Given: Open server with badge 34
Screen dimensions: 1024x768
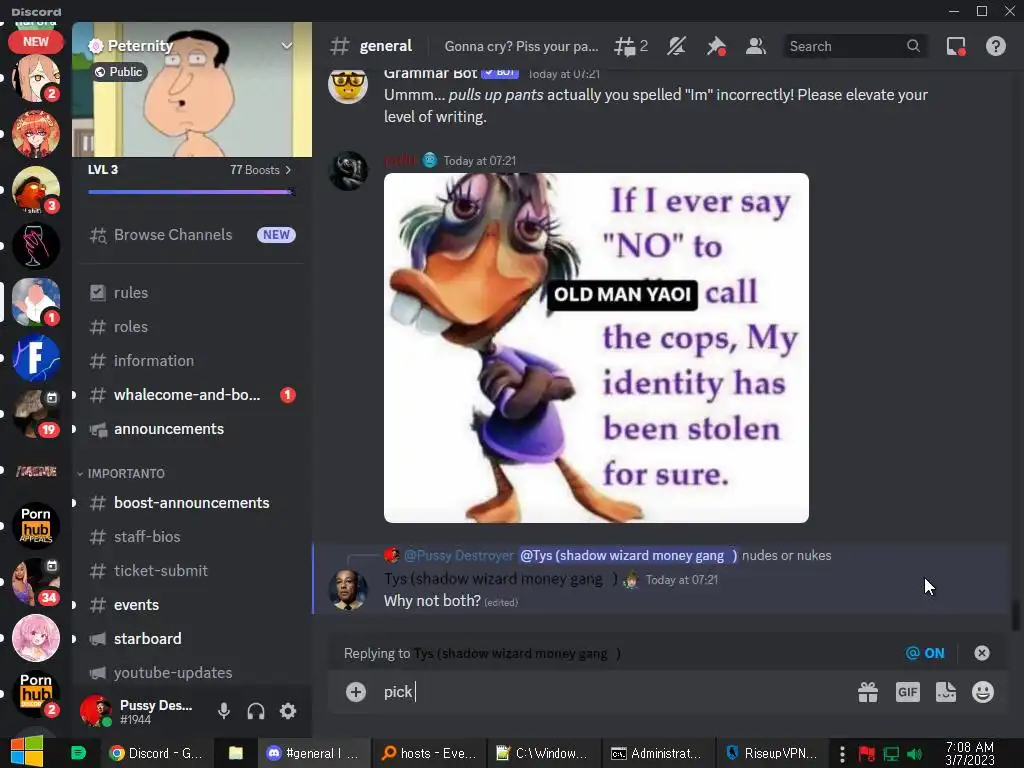Looking at the screenshot, I should [x=36, y=582].
